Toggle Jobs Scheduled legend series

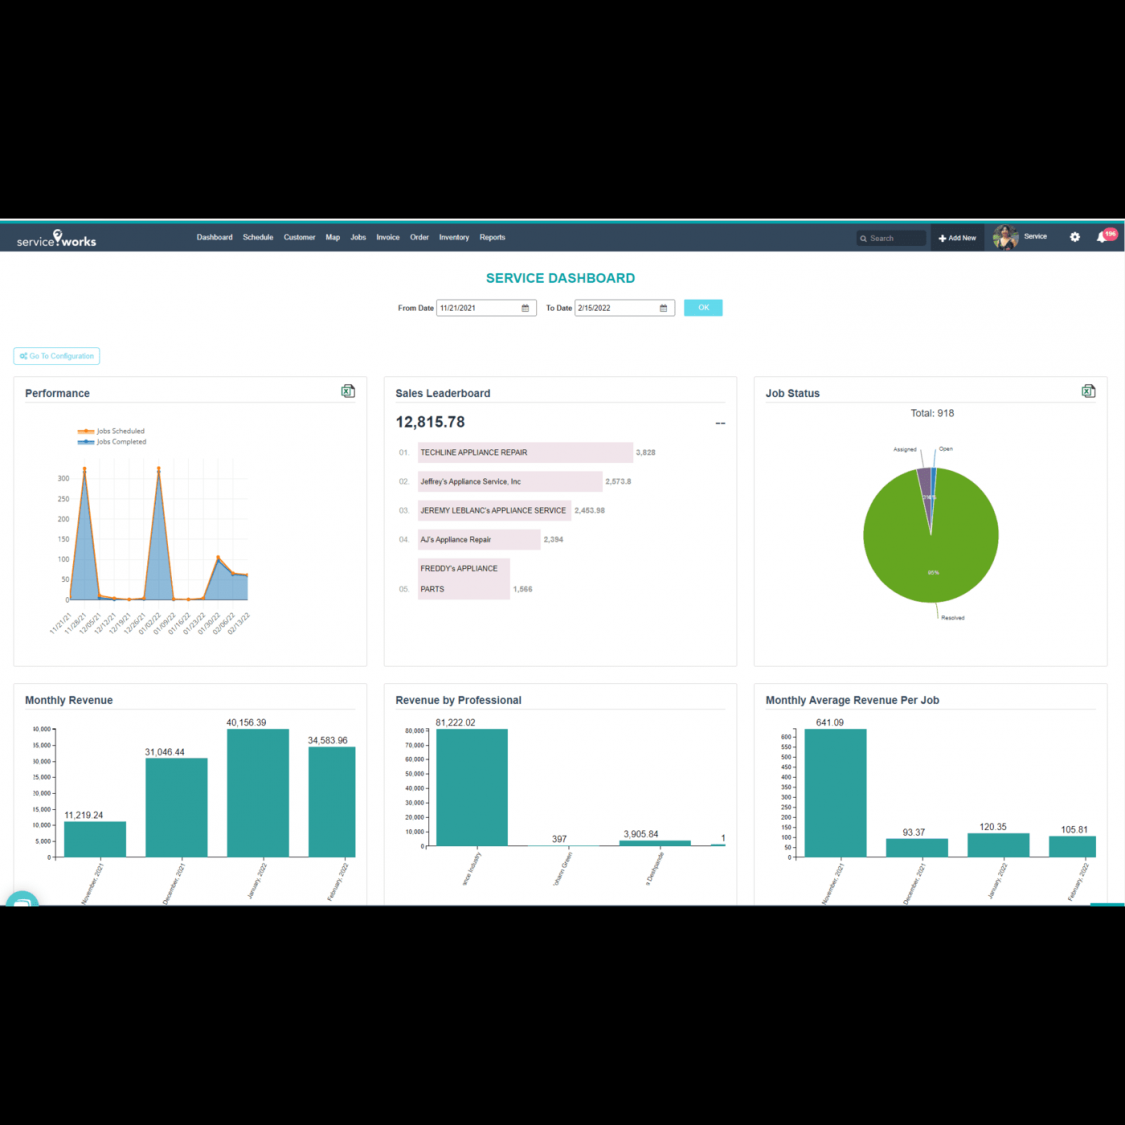coord(112,431)
